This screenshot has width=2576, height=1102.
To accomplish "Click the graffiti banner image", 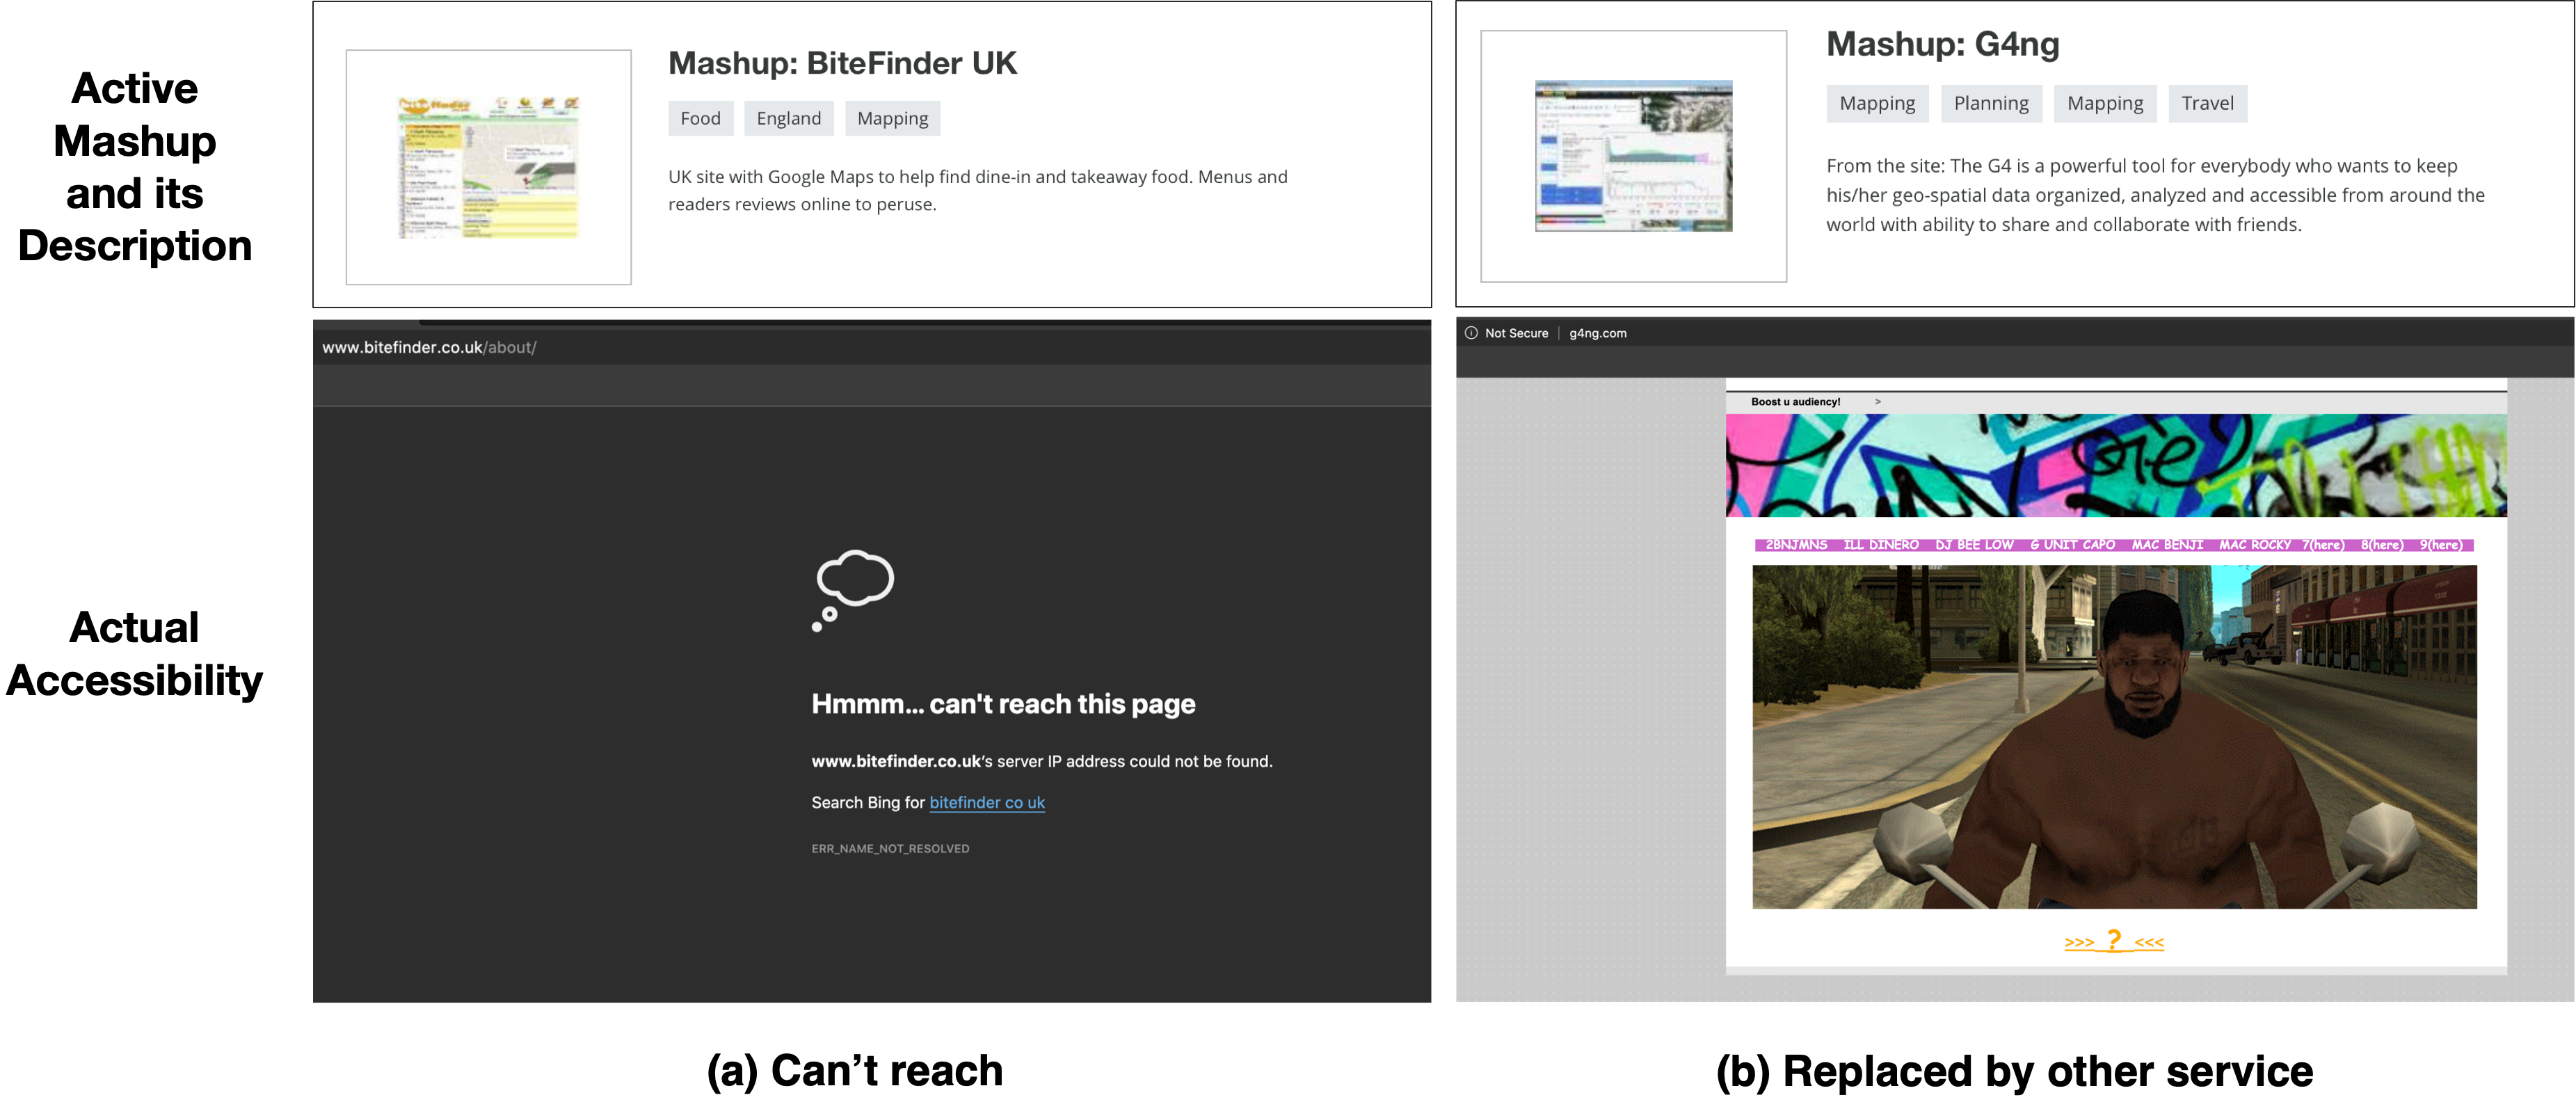I will point(2115,466).
